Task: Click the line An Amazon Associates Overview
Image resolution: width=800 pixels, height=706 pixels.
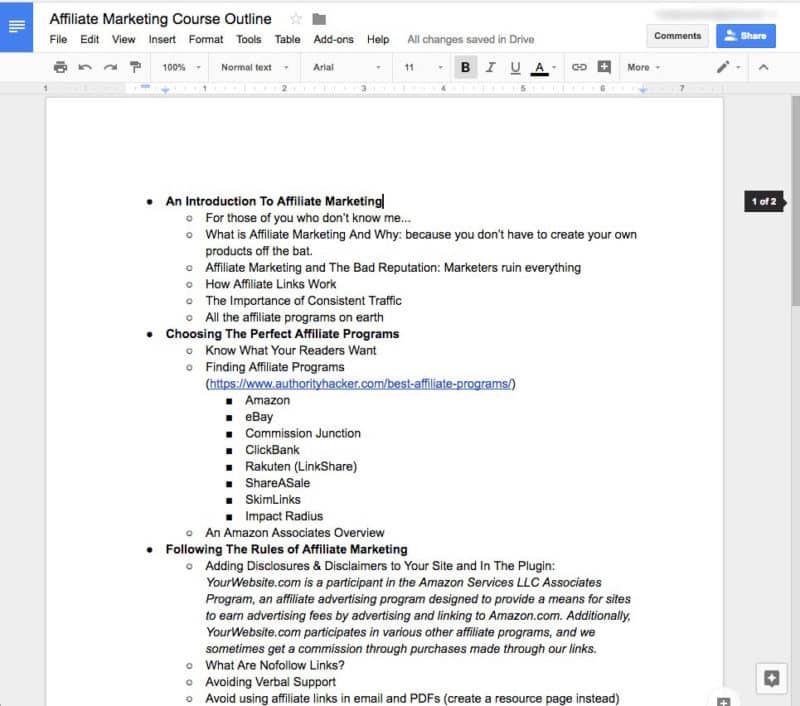Action: click(294, 533)
